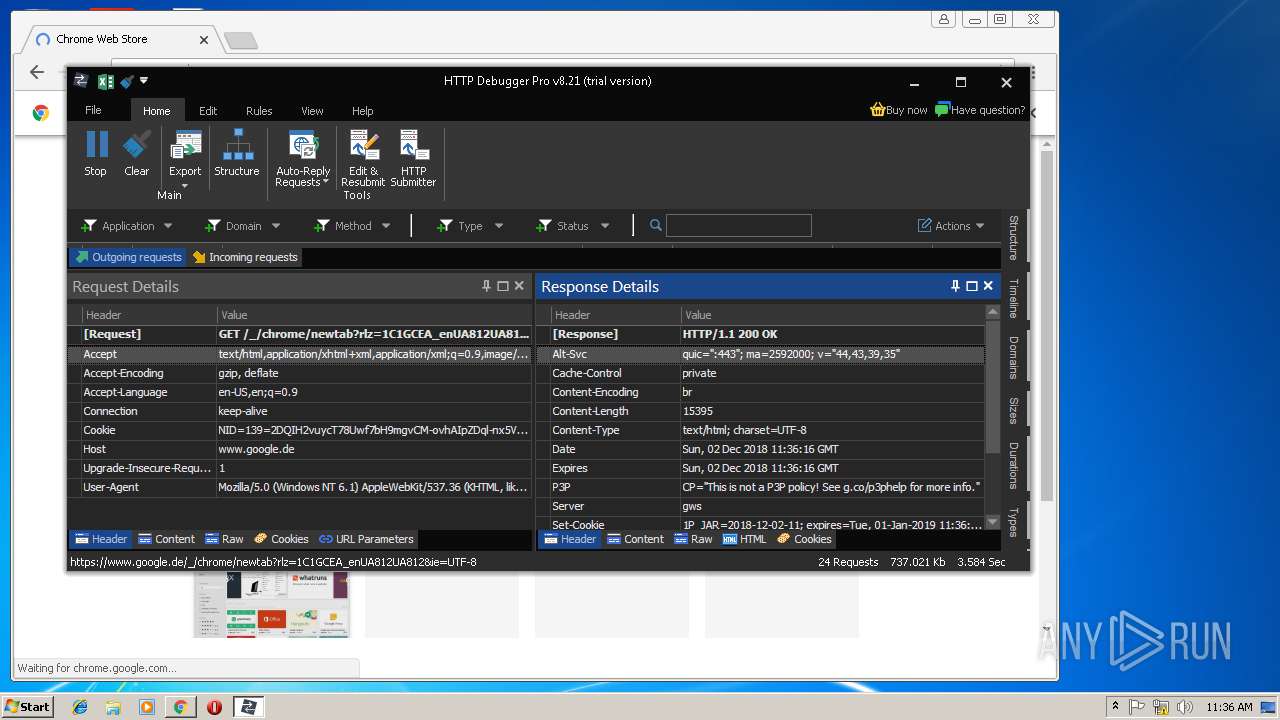Open the Rules ribbon tab
This screenshot has height=720, width=1280.
259,111
